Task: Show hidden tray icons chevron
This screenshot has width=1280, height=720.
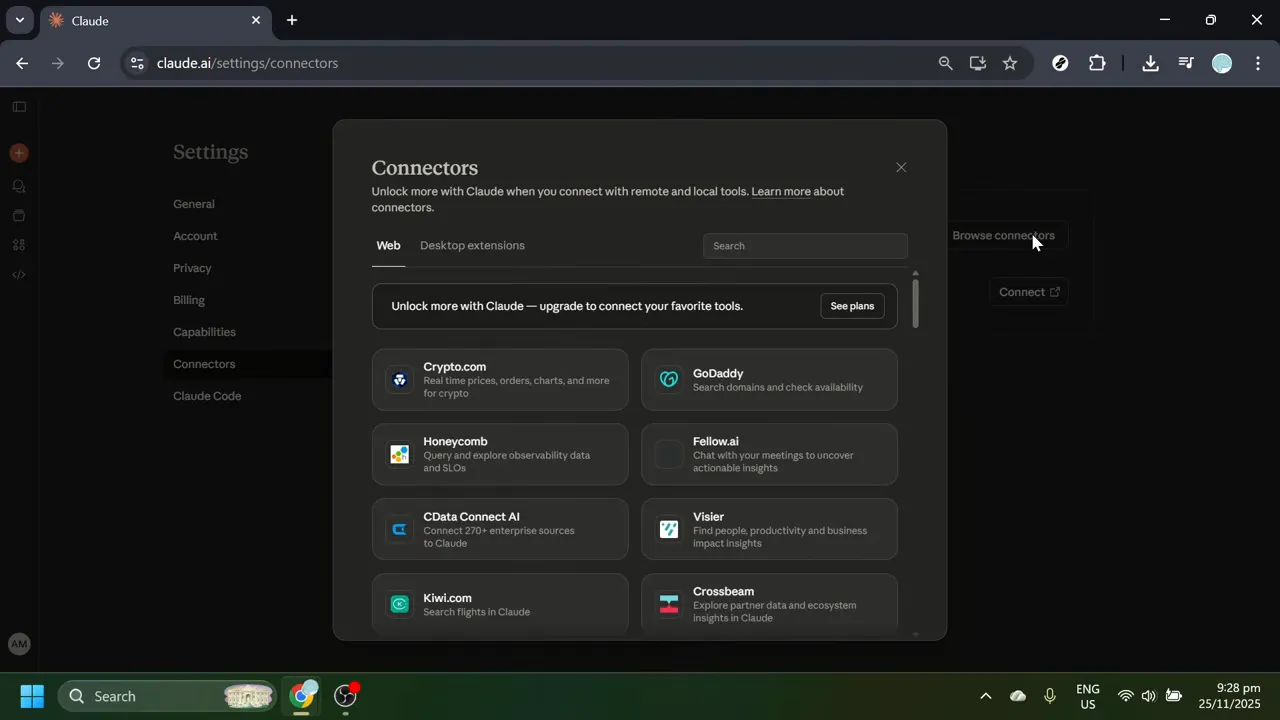Action: [x=985, y=696]
